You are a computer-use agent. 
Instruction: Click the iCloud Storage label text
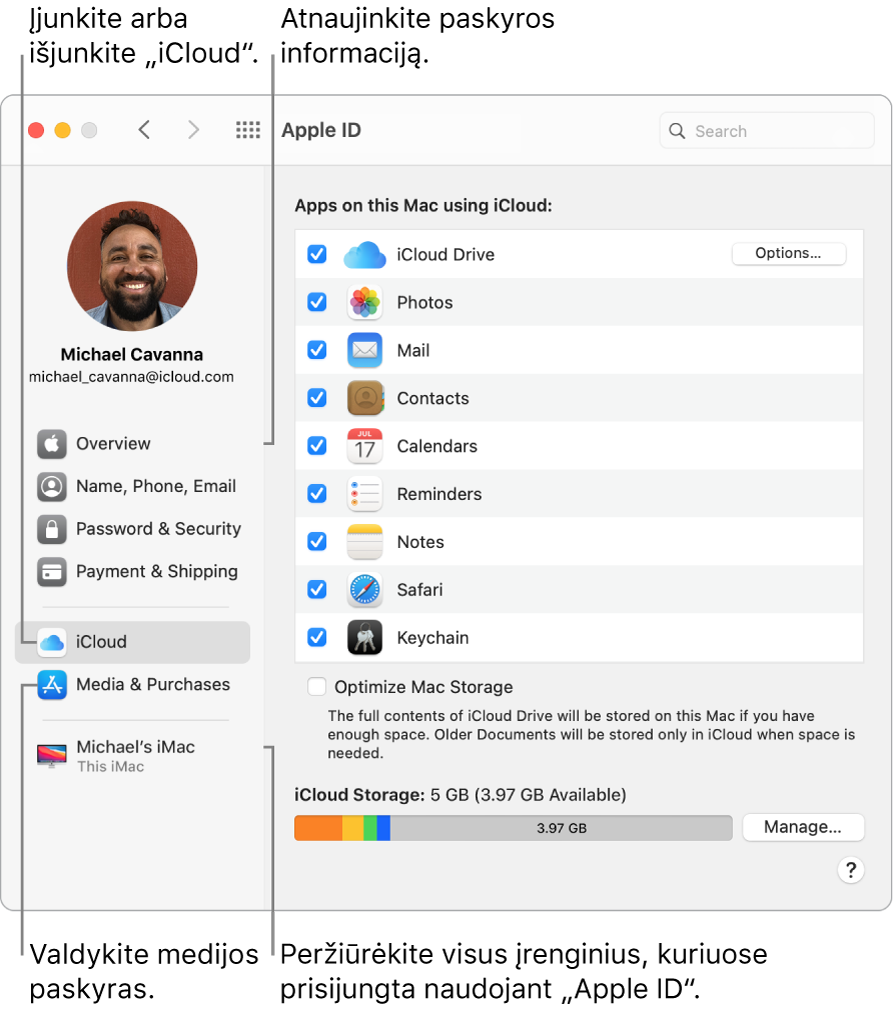pos(359,795)
